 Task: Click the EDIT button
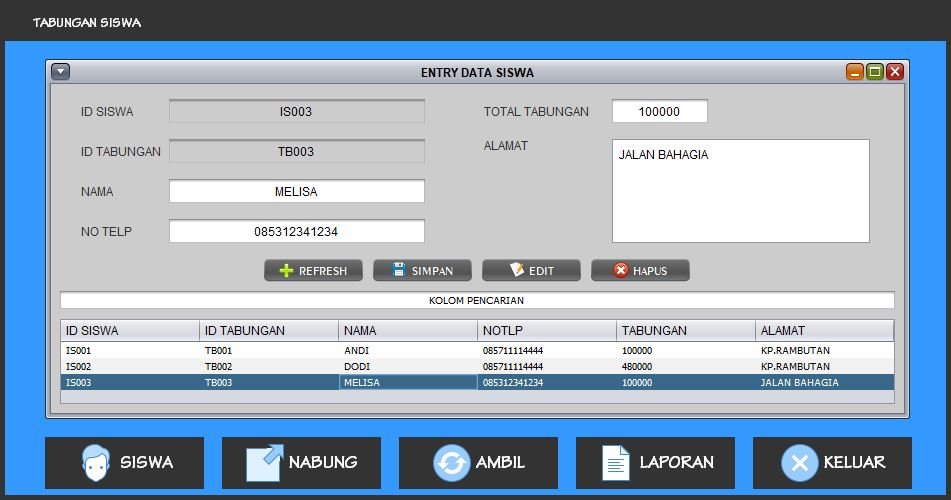click(x=531, y=271)
